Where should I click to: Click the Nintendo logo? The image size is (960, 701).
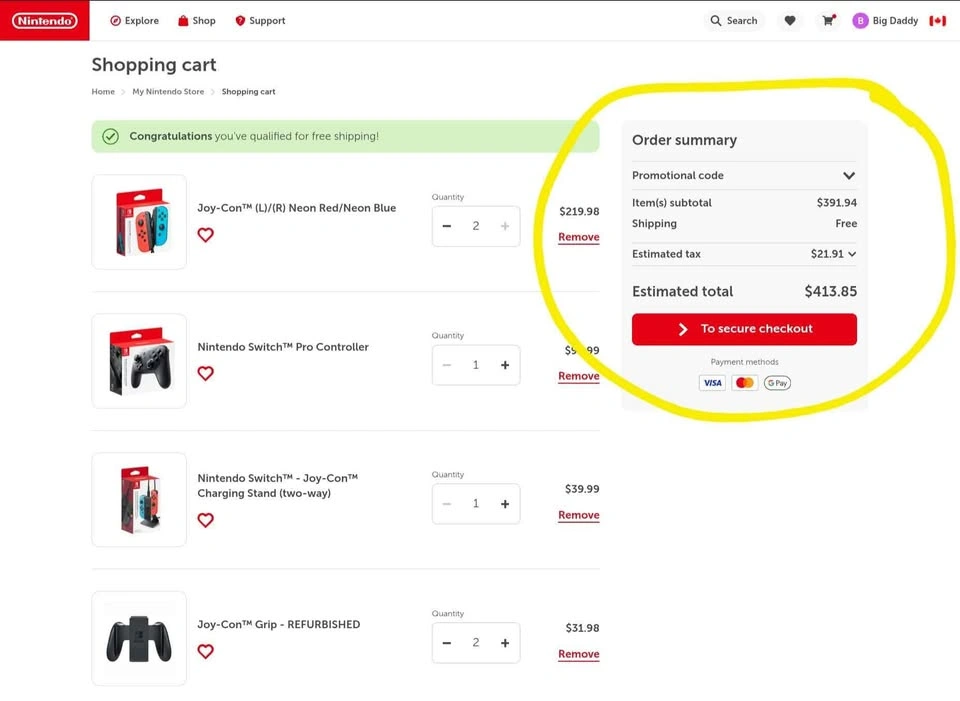(x=45, y=21)
